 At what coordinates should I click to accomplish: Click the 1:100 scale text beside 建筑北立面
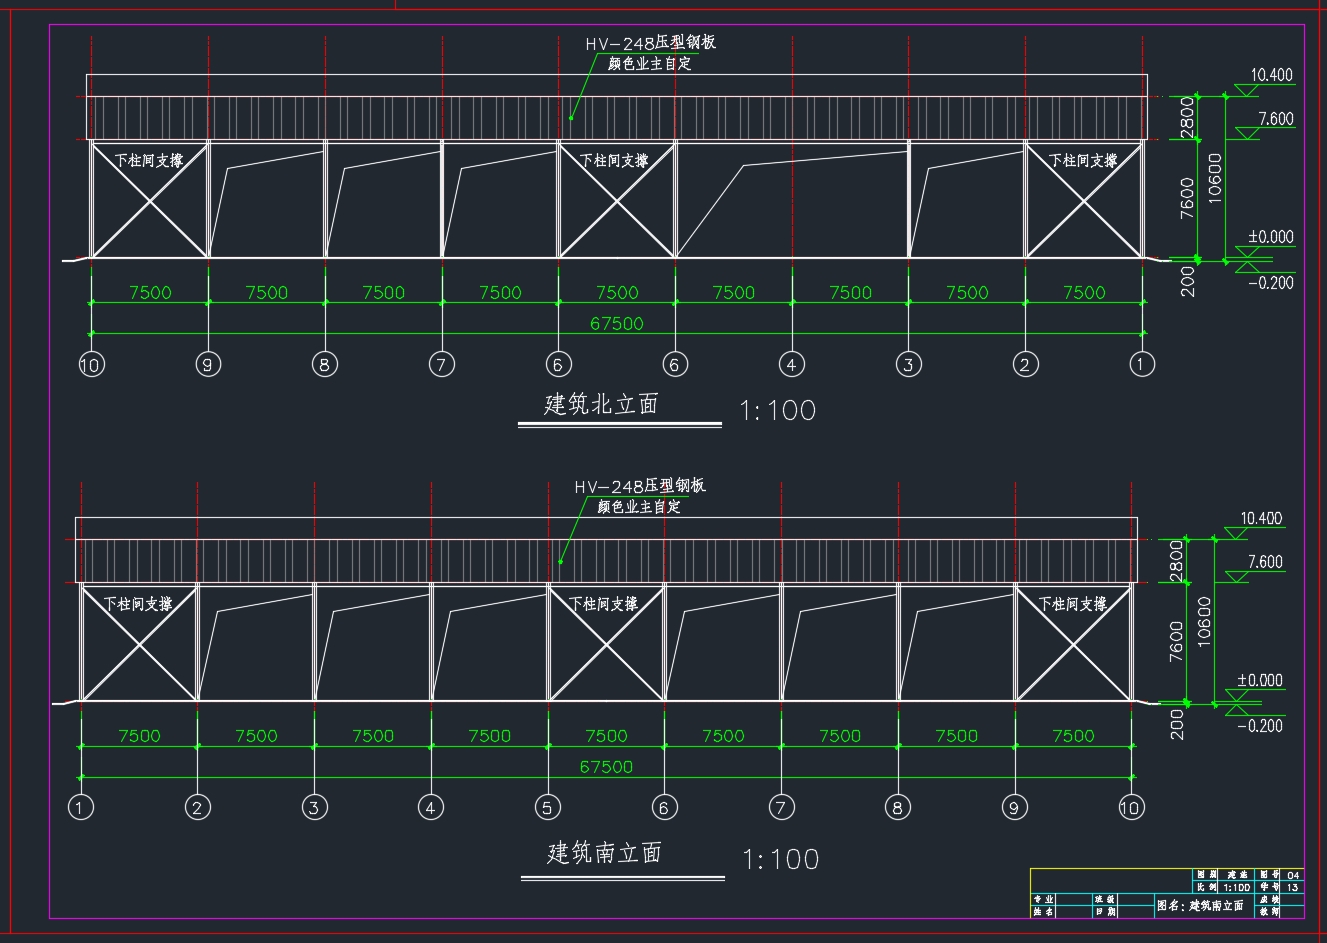pyautogui.click(x=777, y=410)
